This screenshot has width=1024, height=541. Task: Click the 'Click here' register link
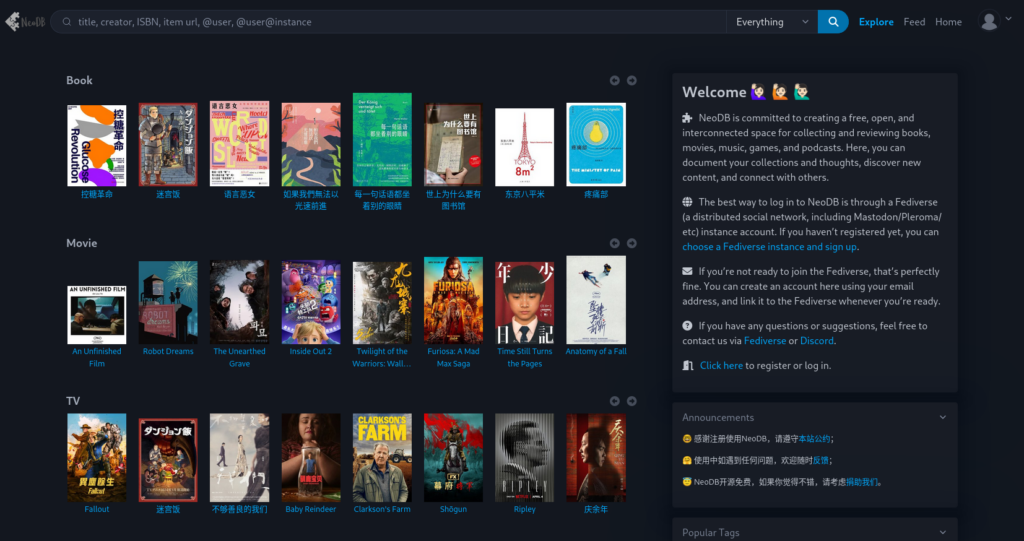(721, 366)
